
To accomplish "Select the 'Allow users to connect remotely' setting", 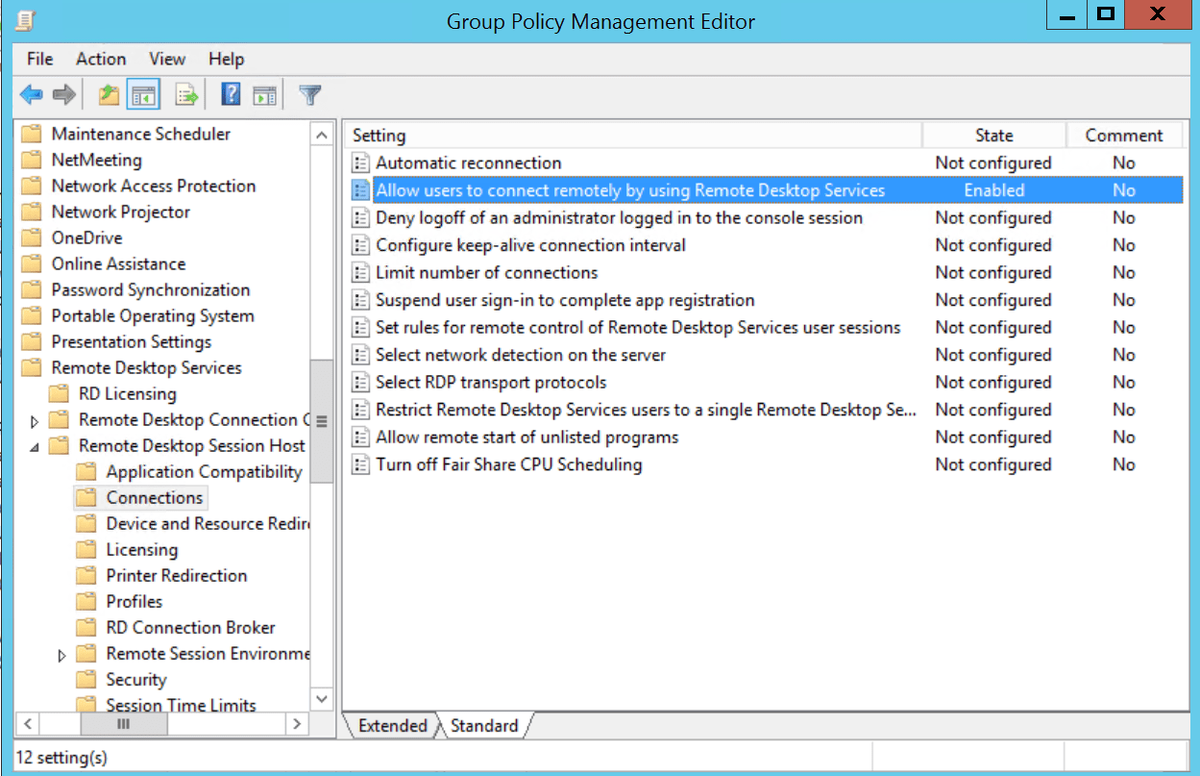I will coord(630,190).
